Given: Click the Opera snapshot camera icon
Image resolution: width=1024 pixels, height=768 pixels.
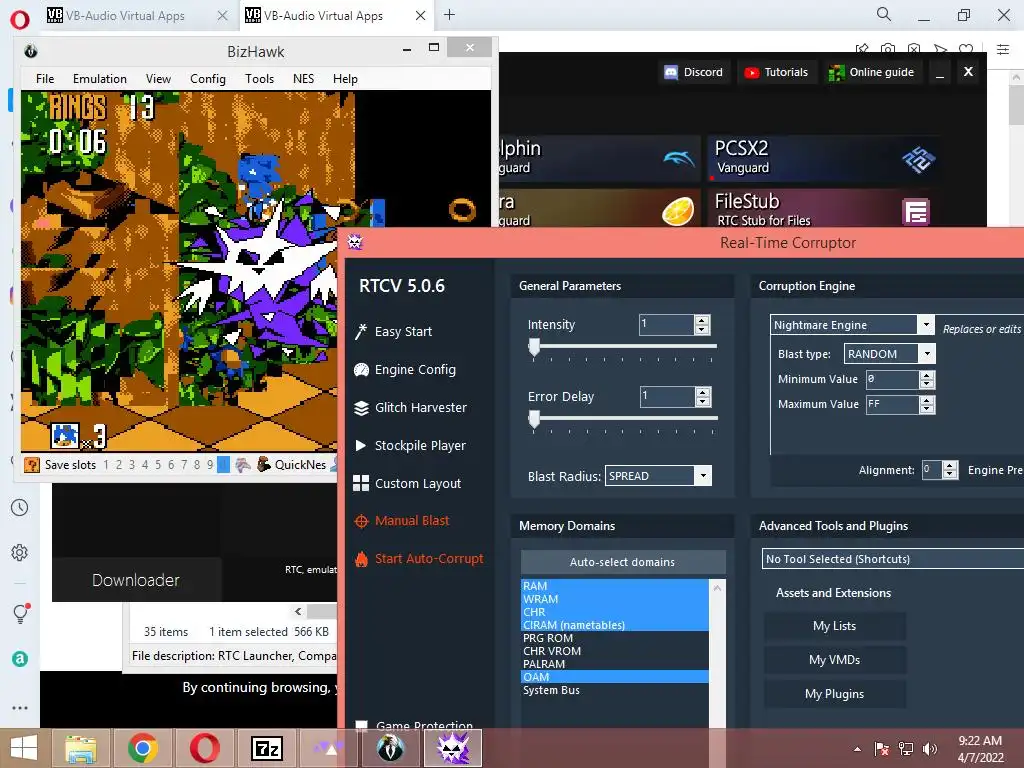Looking at the screenshot, I should 888,49.
